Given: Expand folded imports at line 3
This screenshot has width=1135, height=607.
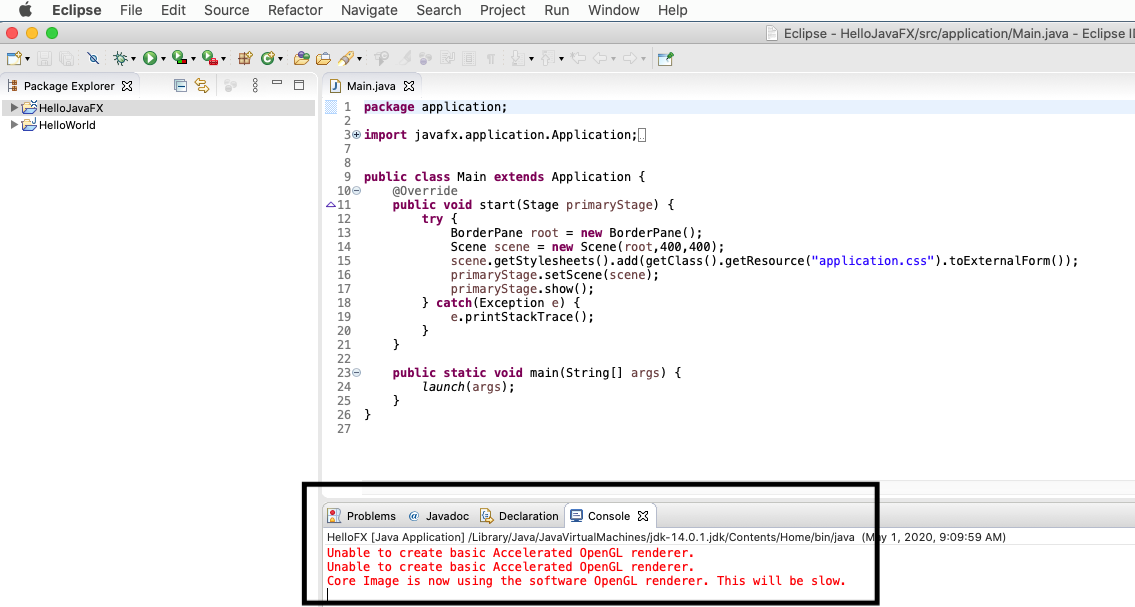Looking at the screenshot, I should pyautogui.click(x=356, y=135).
